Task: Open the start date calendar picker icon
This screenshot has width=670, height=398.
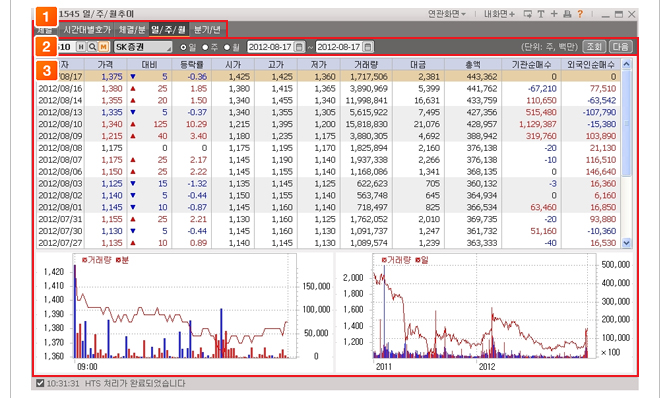Action: tap(300, 47)
